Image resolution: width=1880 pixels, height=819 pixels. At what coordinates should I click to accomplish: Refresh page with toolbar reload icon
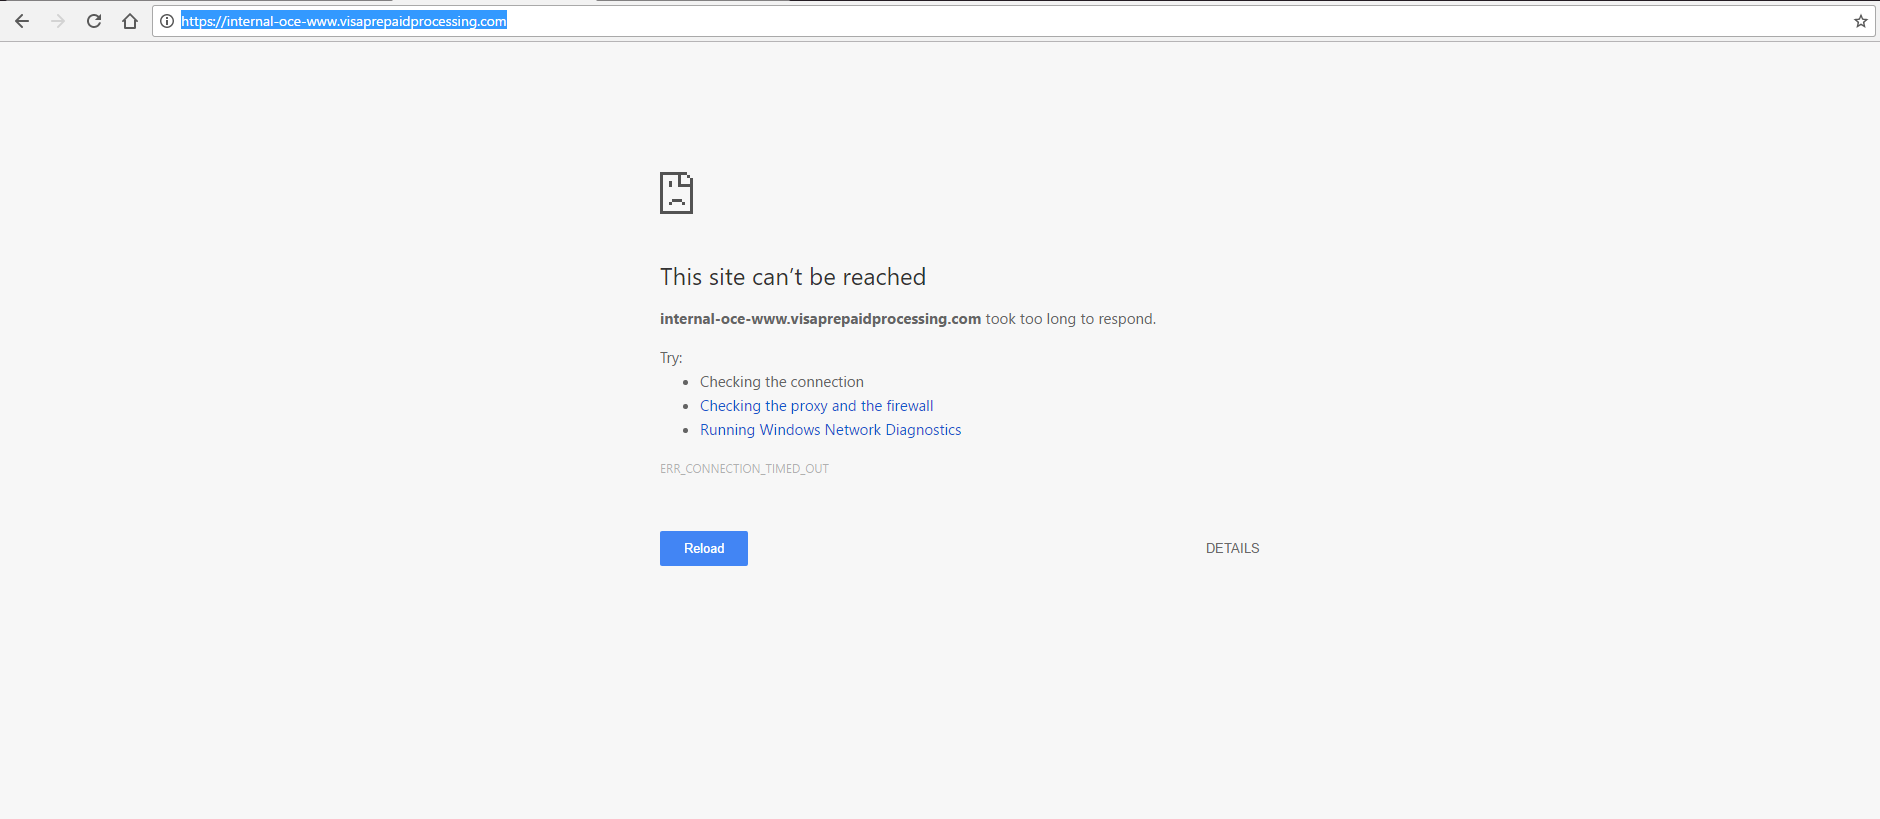click(x=94, y=21)
